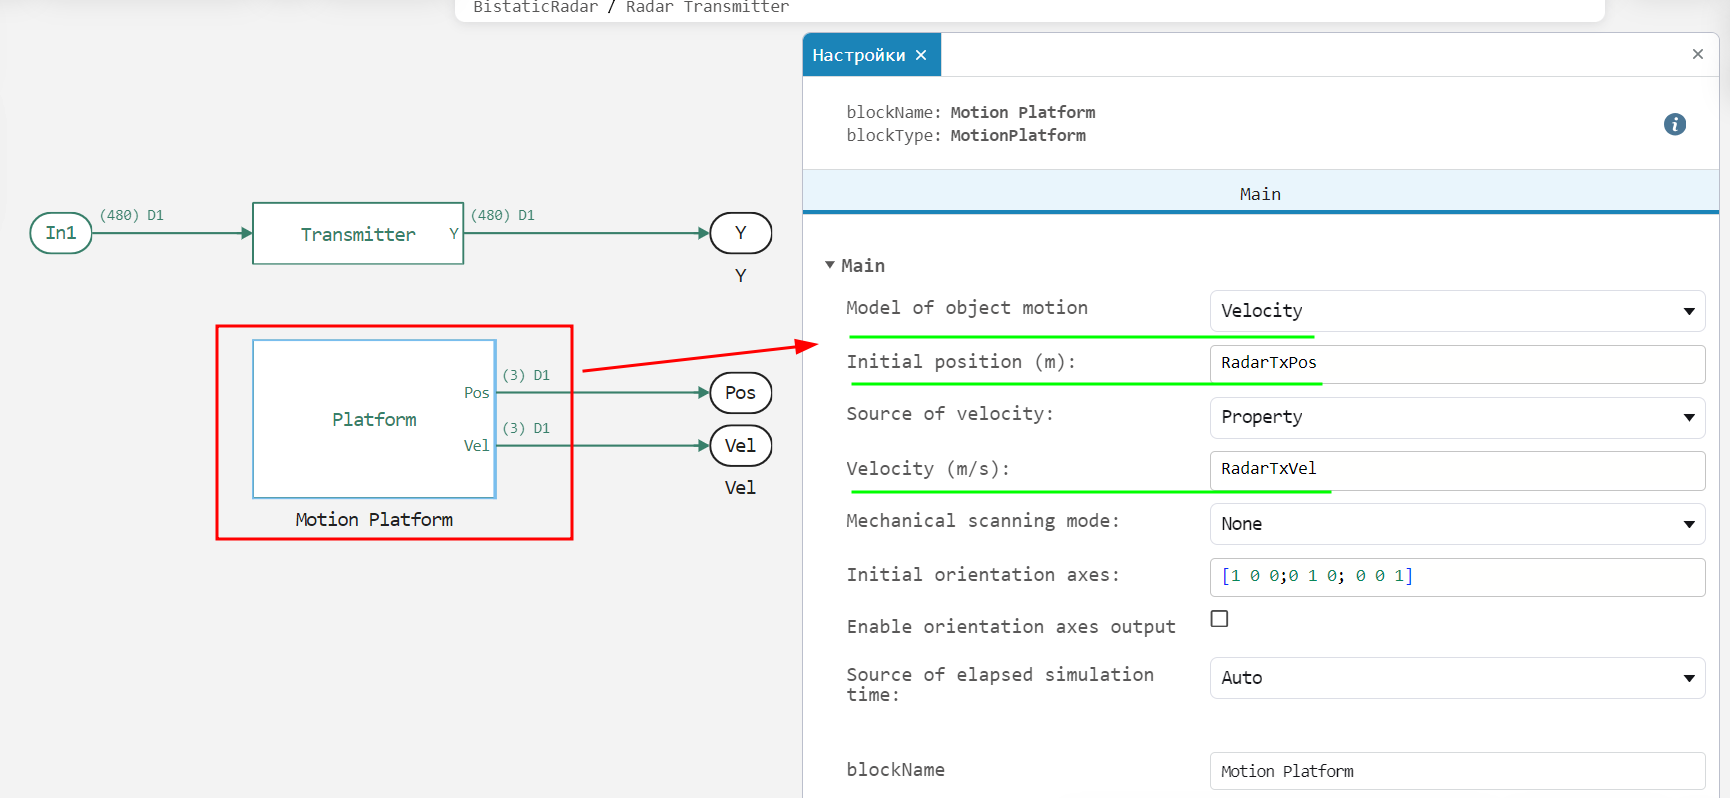The height and width of the screenshot is (798, 1730).
Task: Select the Transmitter block
Action: (x=358, y=234)
